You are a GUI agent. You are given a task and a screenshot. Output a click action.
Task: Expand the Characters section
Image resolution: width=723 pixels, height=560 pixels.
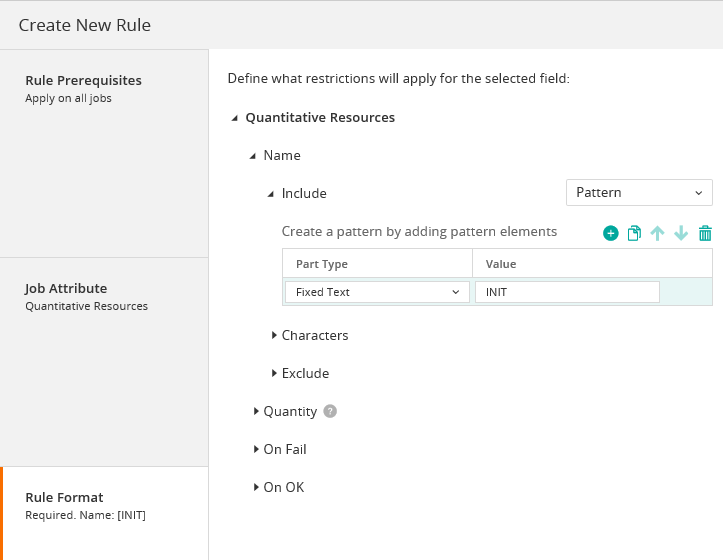pyautogui.click(x=274, y=335)
